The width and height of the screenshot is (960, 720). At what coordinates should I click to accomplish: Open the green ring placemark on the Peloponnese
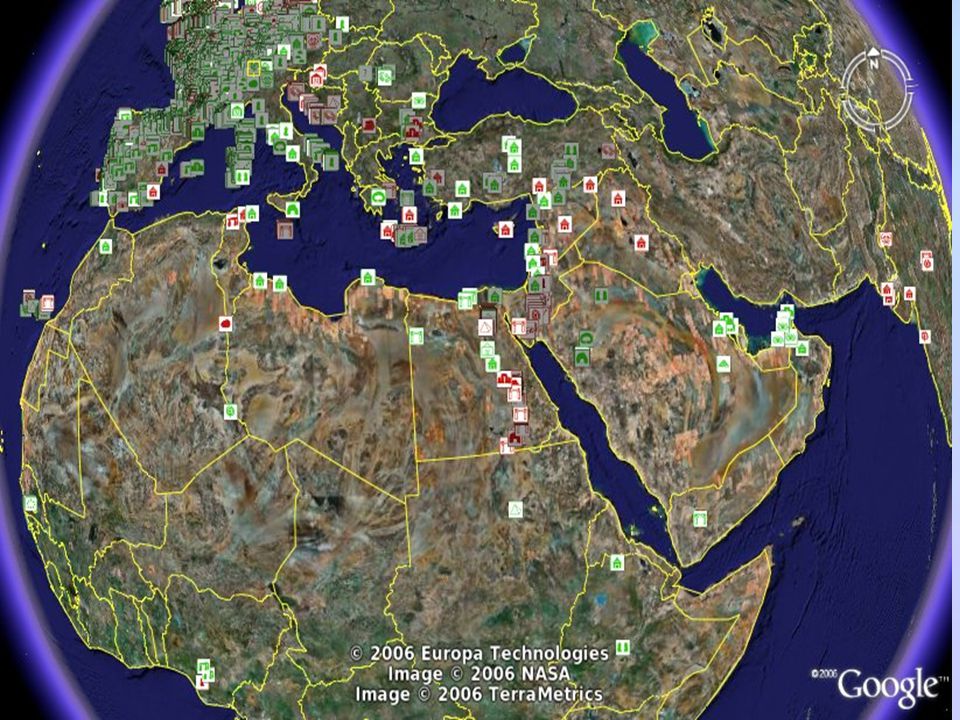(x=378, y=197)
